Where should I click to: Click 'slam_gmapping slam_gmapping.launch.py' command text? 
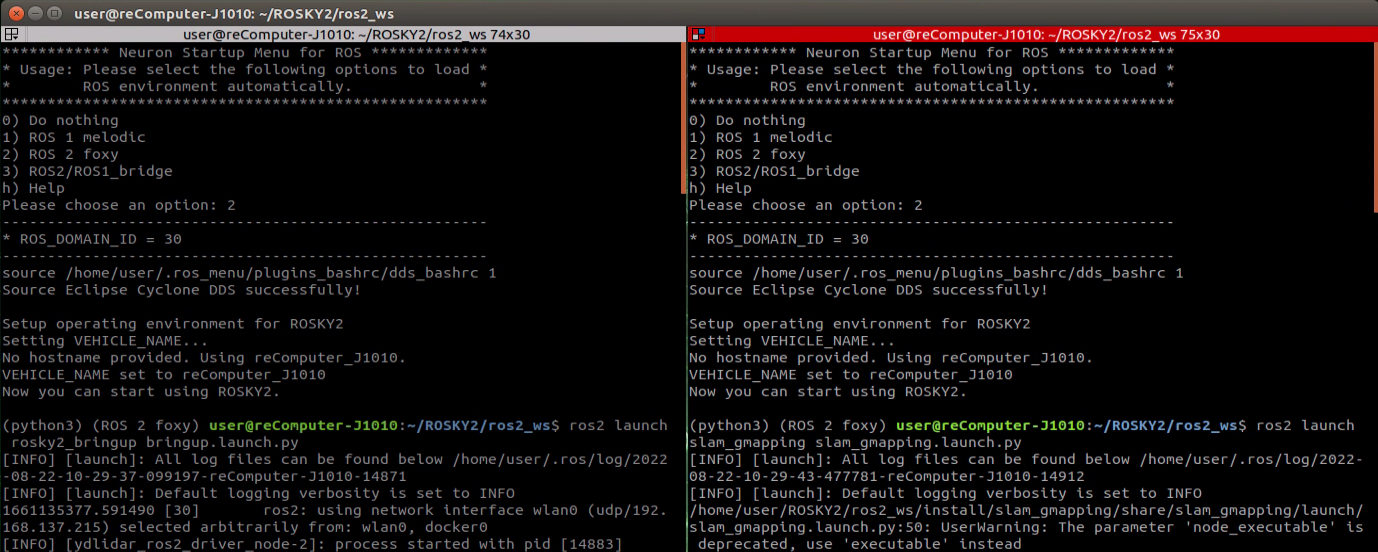pyautogui.click(x=856, y=442)
